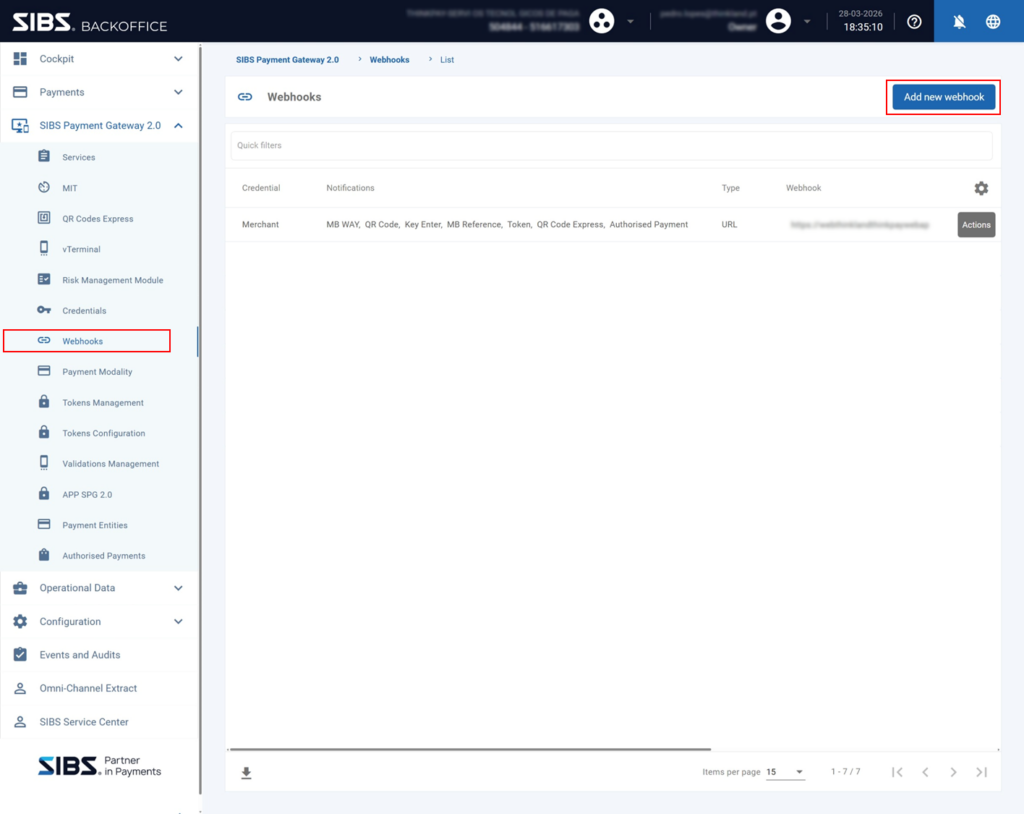
Task: Go to the next page arrow
Action: click(953, 772)
